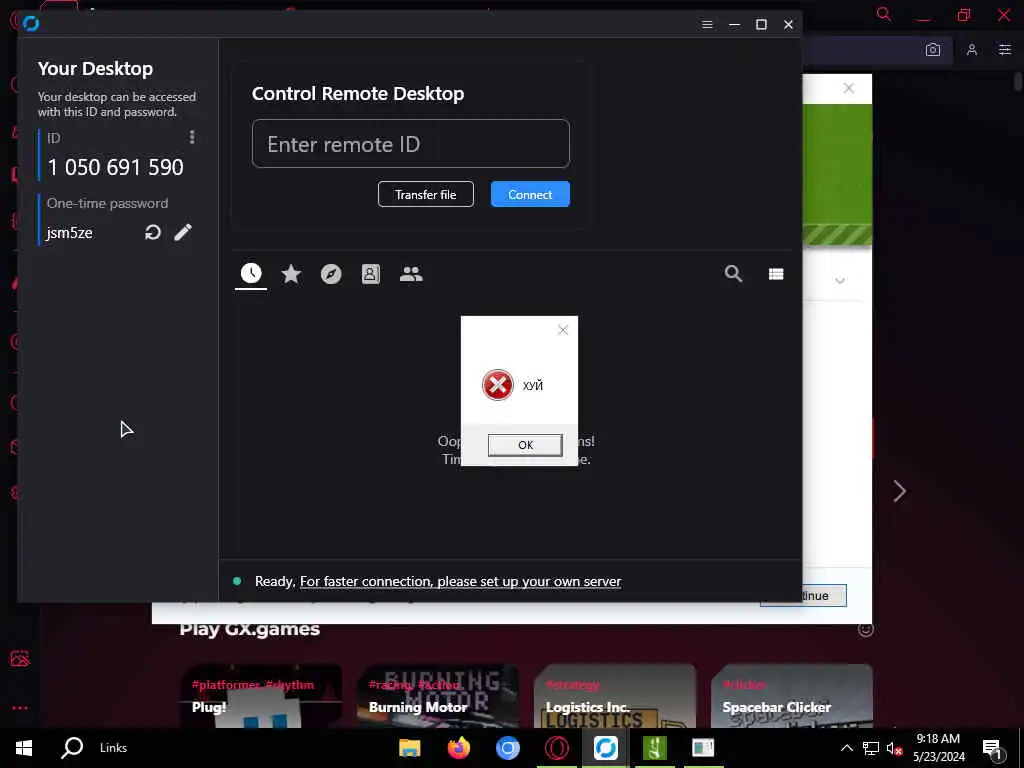Close the error message dialog
The image size is (1024, 768).
[563, 330]
